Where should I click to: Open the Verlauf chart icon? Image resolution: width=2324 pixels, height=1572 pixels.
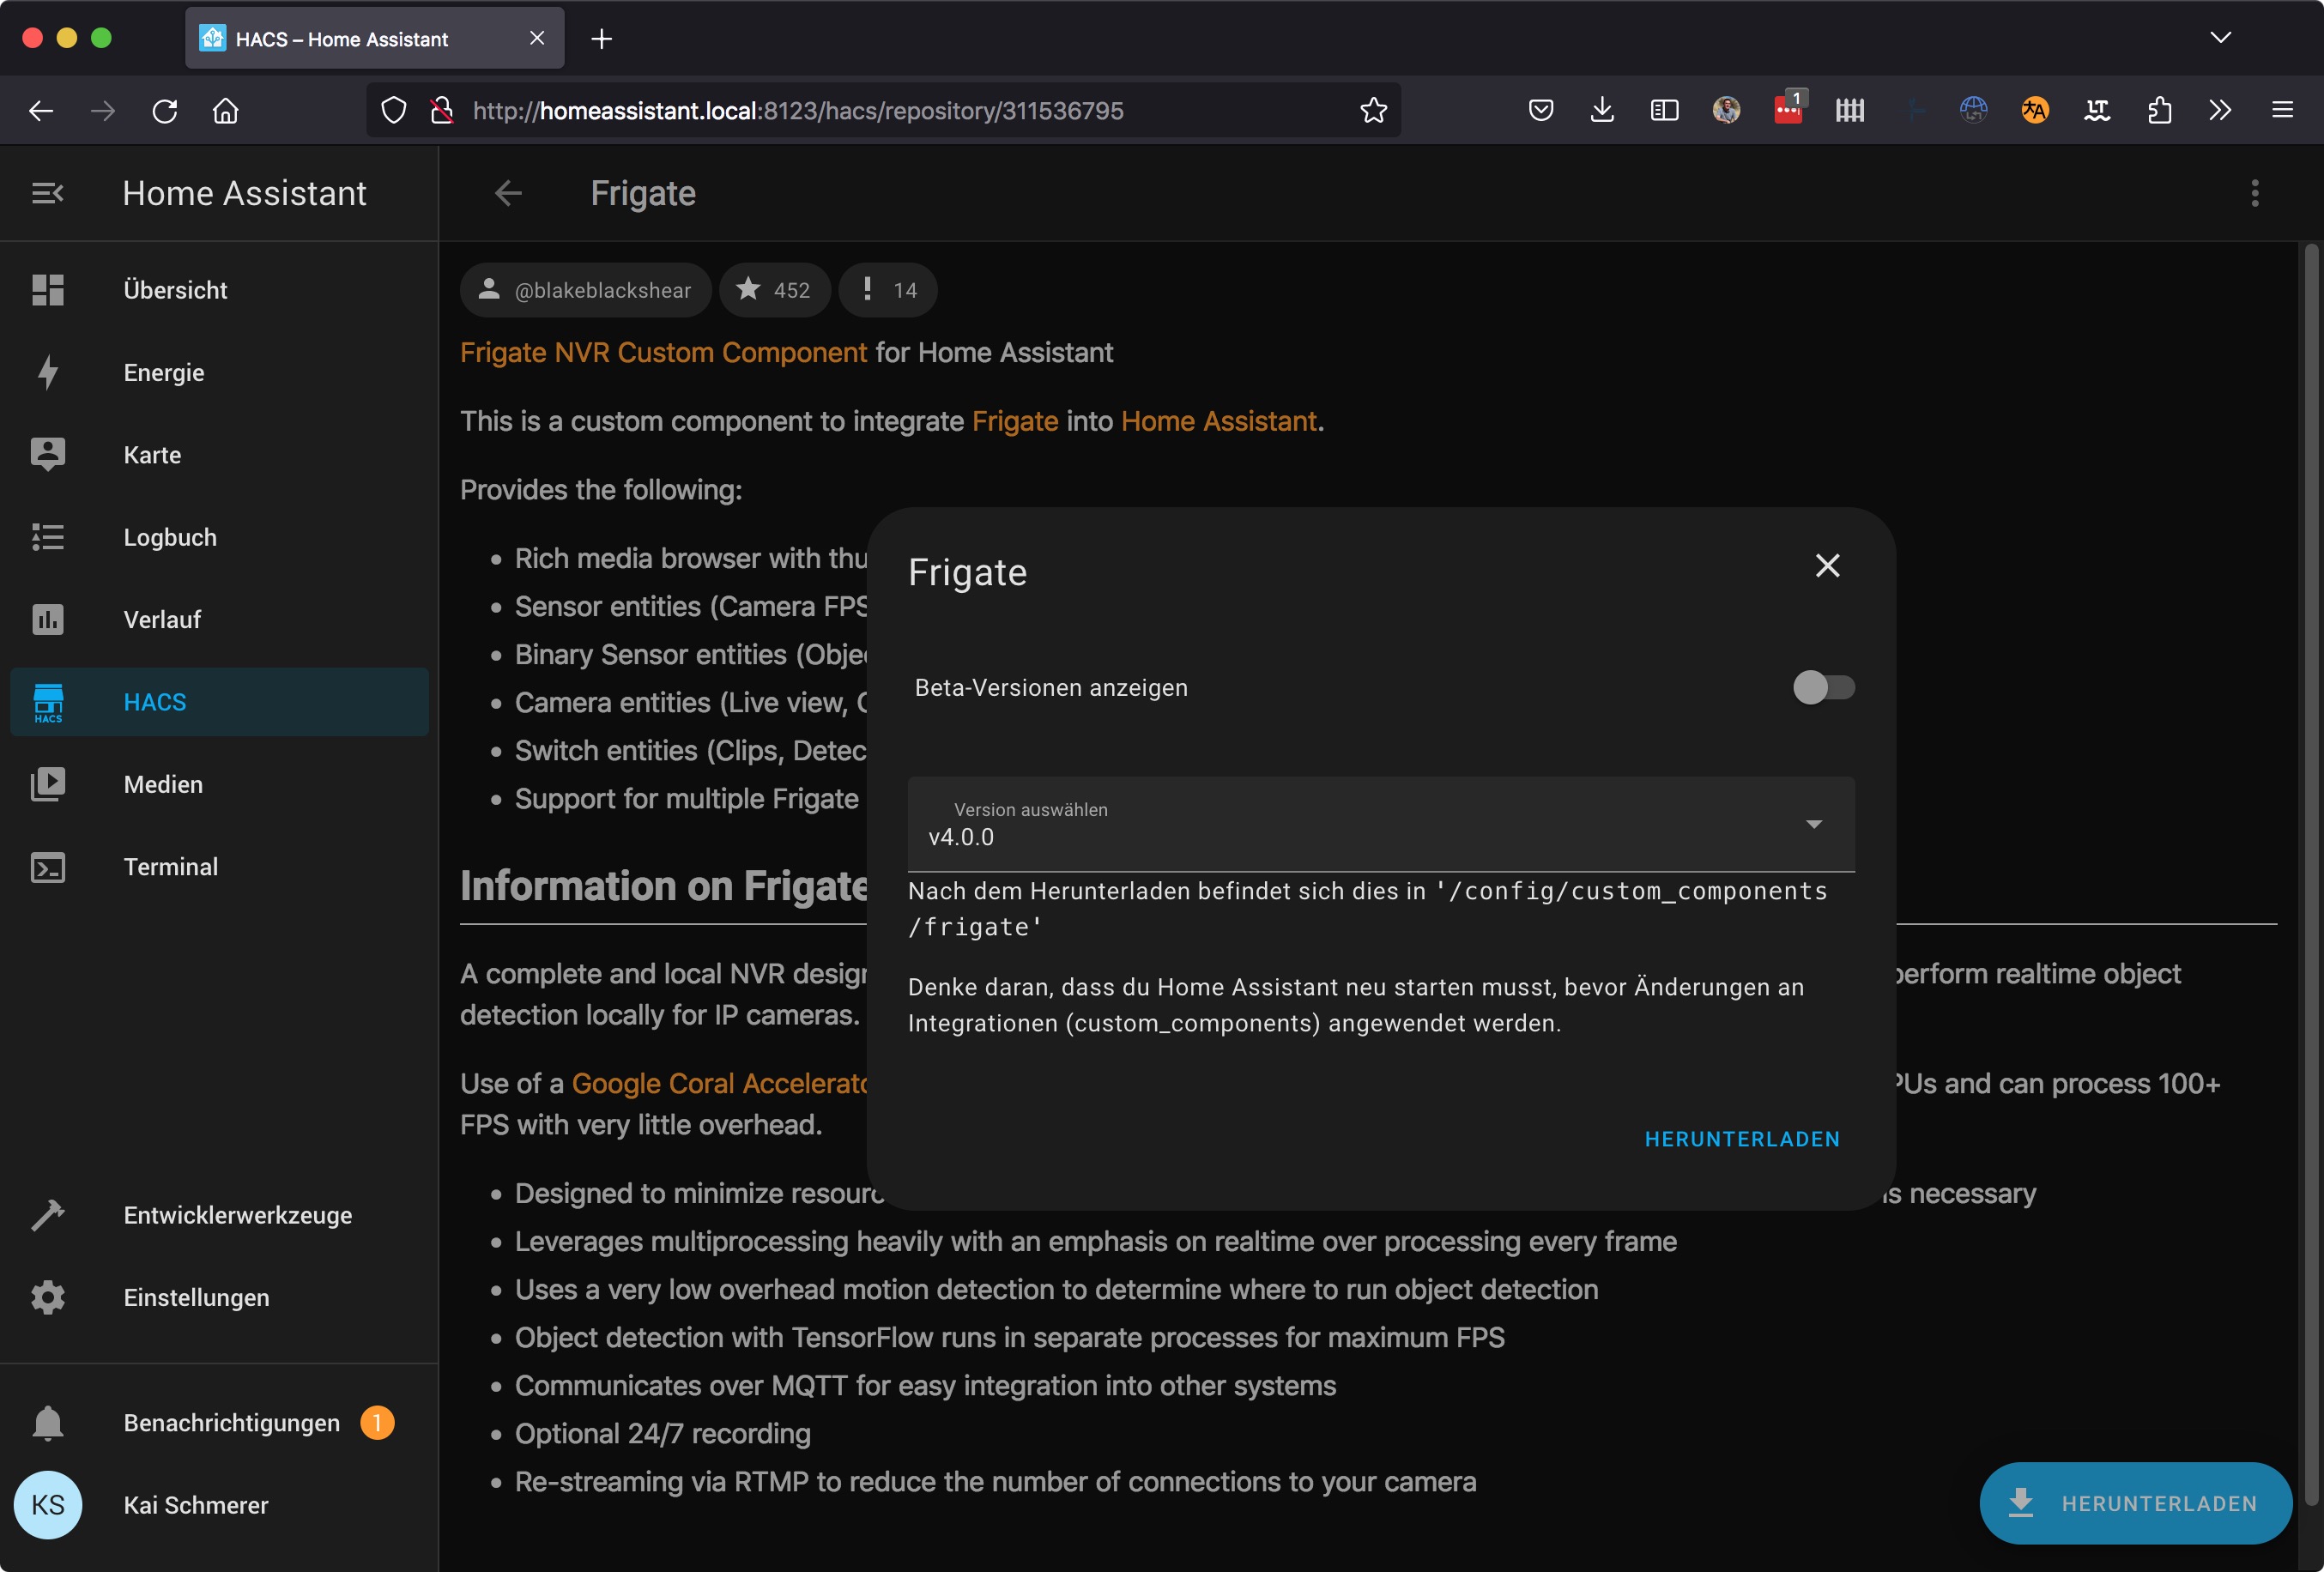pyautogui.click(x=47, y=619)
